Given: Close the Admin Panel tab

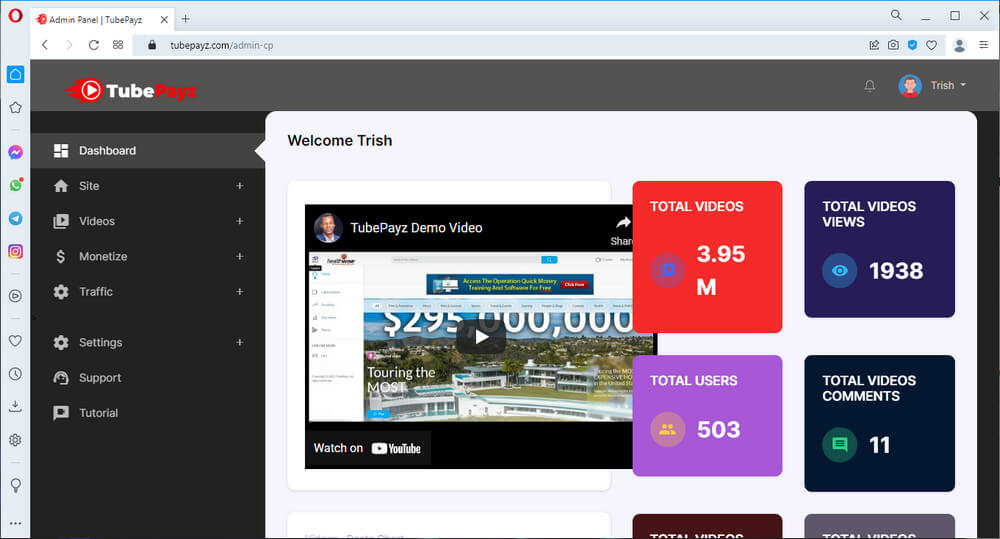Looking at the screenshot, I should click(x=164, y=19).
